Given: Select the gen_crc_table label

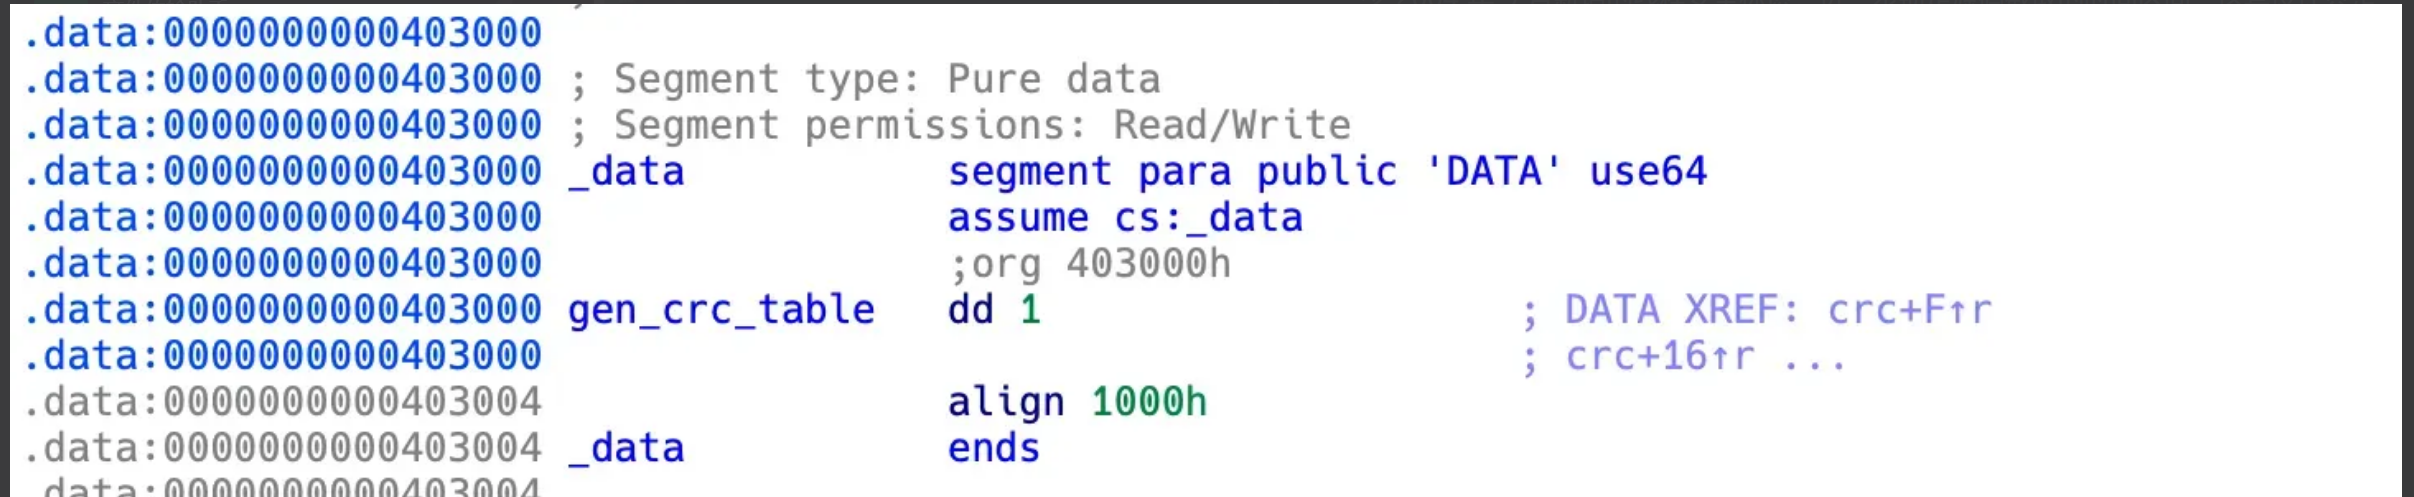Looking at the screenshot, I should pyautogui.click(x=721, y=310).
